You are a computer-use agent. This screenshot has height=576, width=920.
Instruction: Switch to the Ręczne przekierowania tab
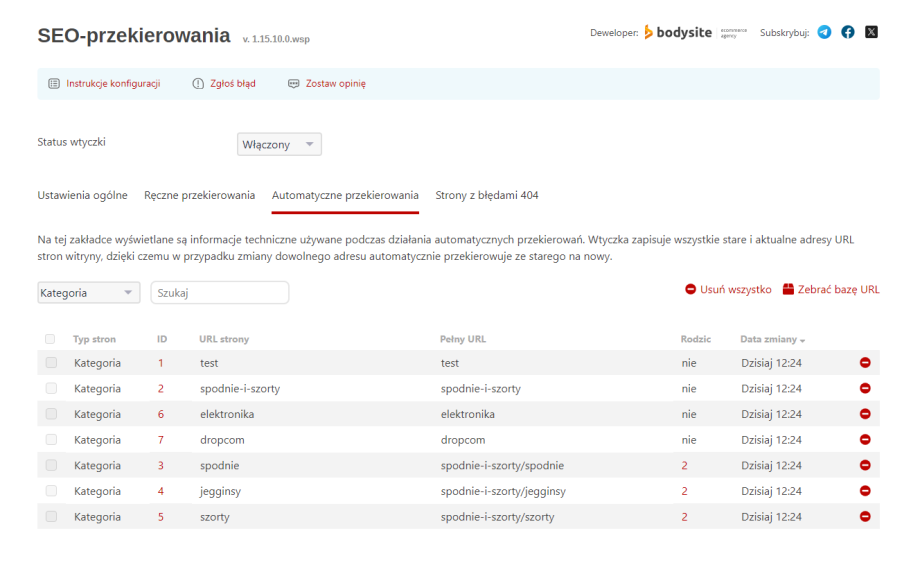(x=199, y=195)
